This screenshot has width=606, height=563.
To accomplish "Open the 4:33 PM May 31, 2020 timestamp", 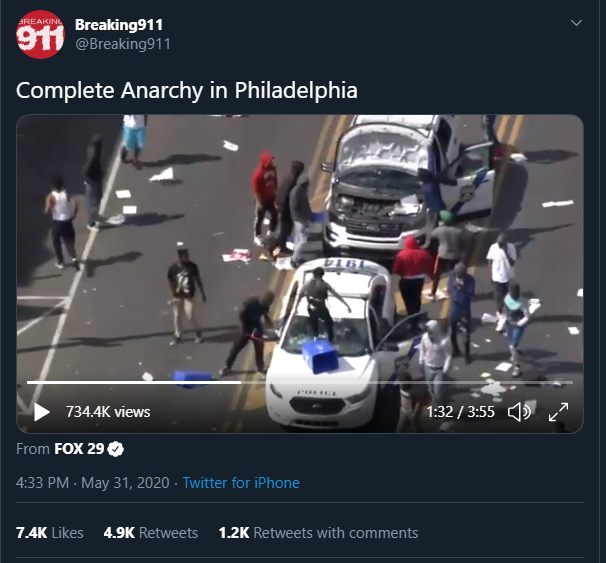I will click(93, 483).
